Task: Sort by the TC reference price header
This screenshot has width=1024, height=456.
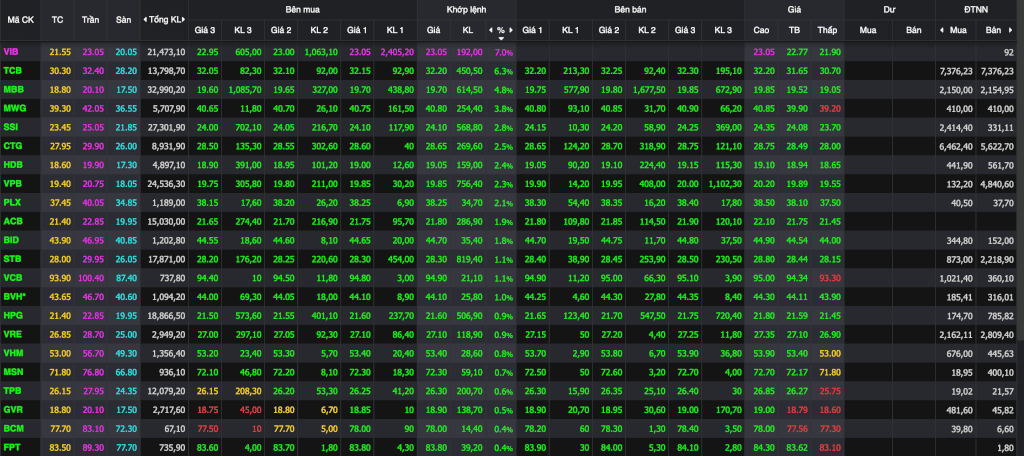Action: [x=57, y=20]
